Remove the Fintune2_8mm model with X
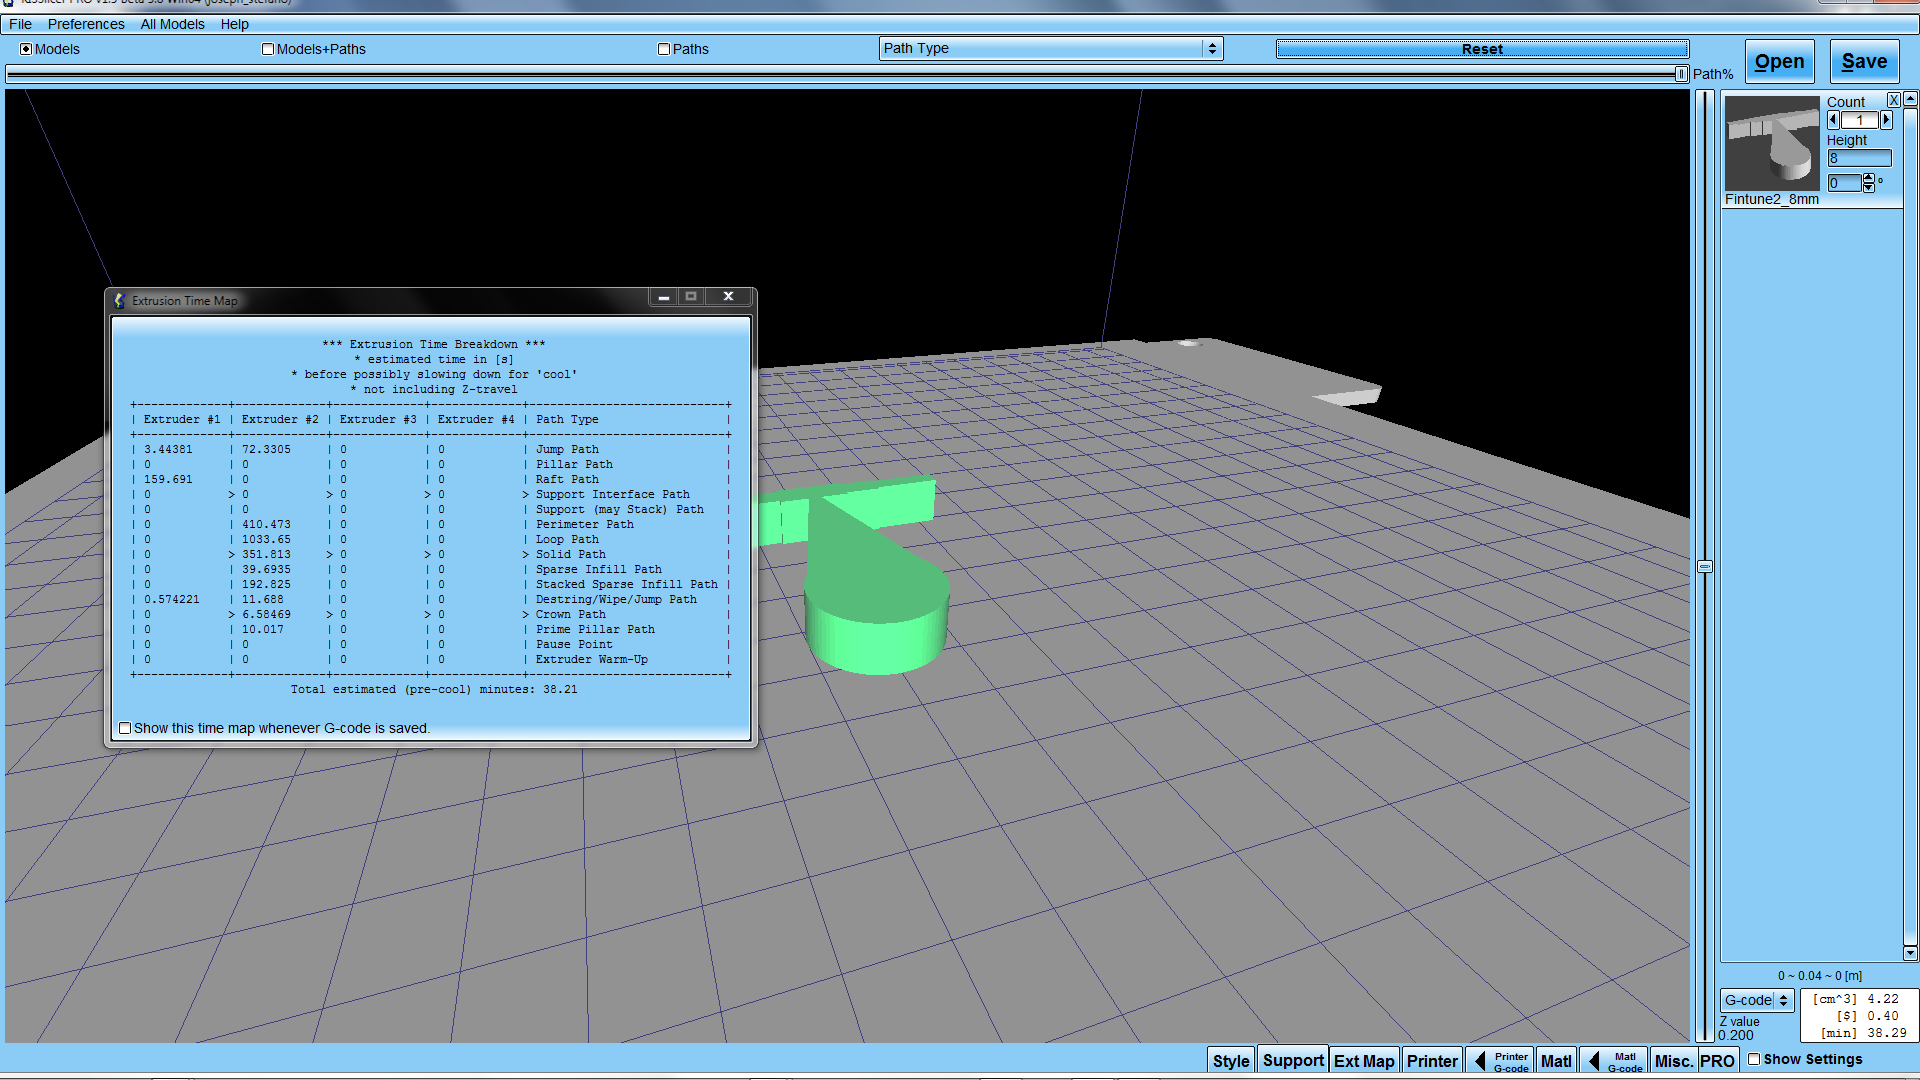The image size is (1920, 1080). click(1893, 100)
